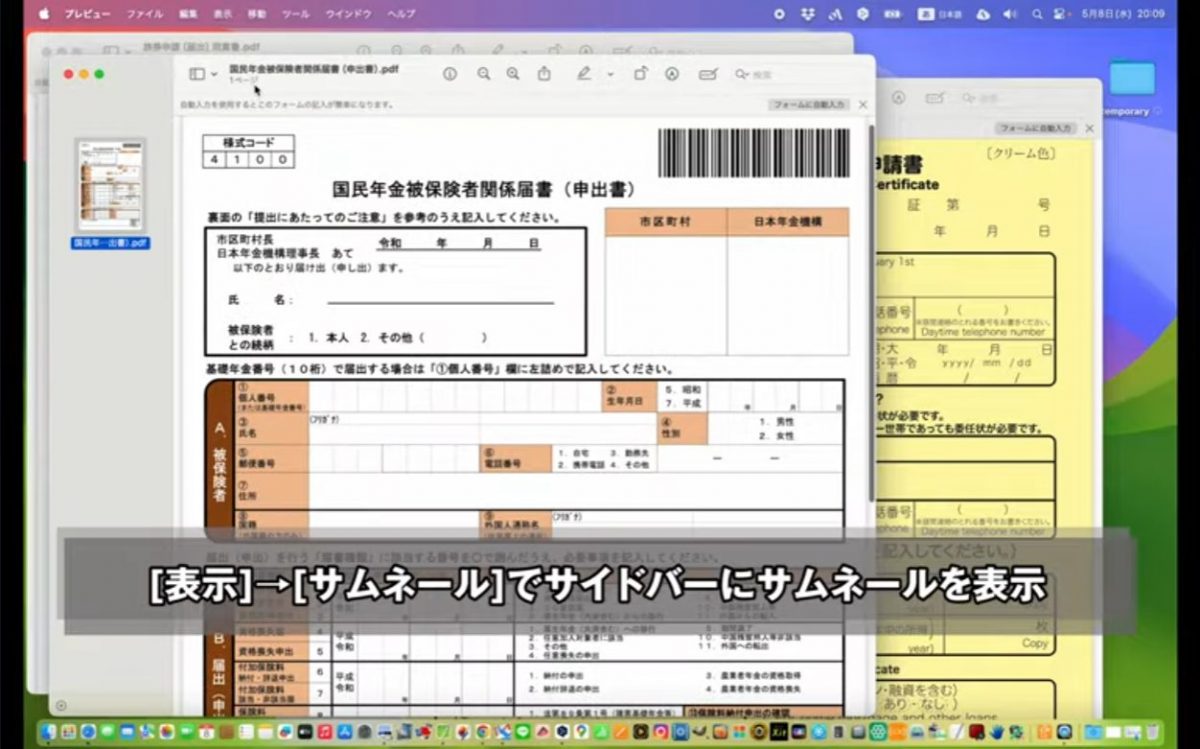1200x749 pixels.
Task: Open the 編集 menu
Action: (x=188, y=14)
